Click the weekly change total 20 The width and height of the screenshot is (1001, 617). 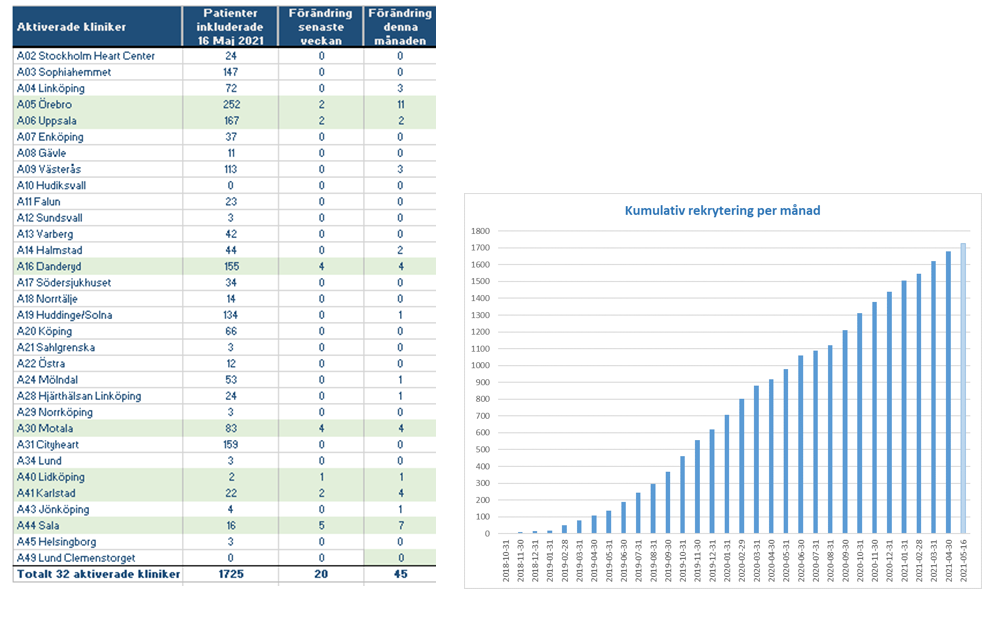pos(321,574)
